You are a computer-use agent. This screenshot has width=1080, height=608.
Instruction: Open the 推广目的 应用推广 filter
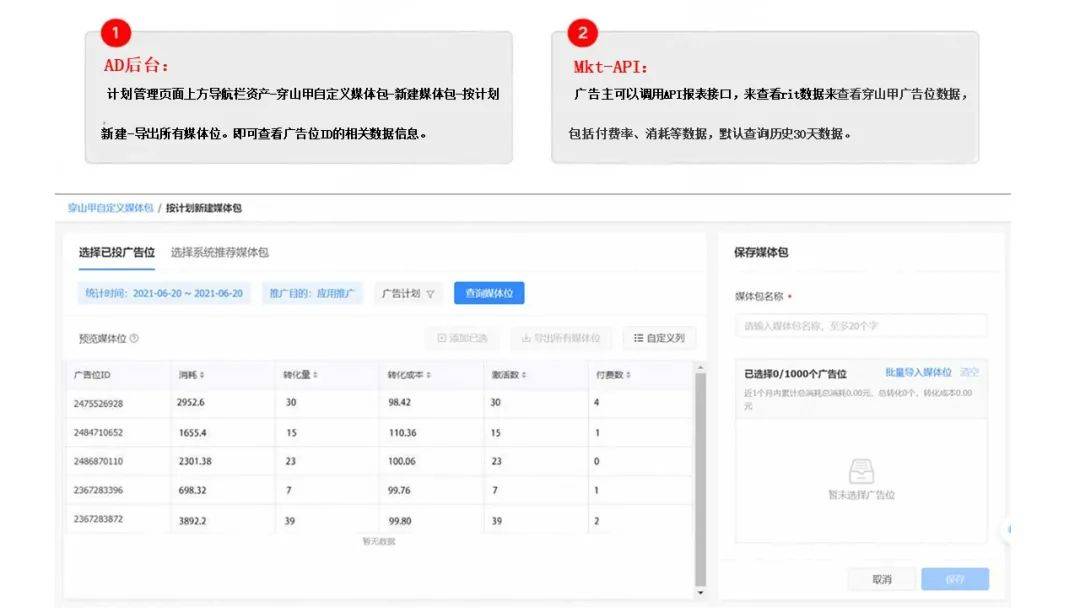click(x=311, y=294)
